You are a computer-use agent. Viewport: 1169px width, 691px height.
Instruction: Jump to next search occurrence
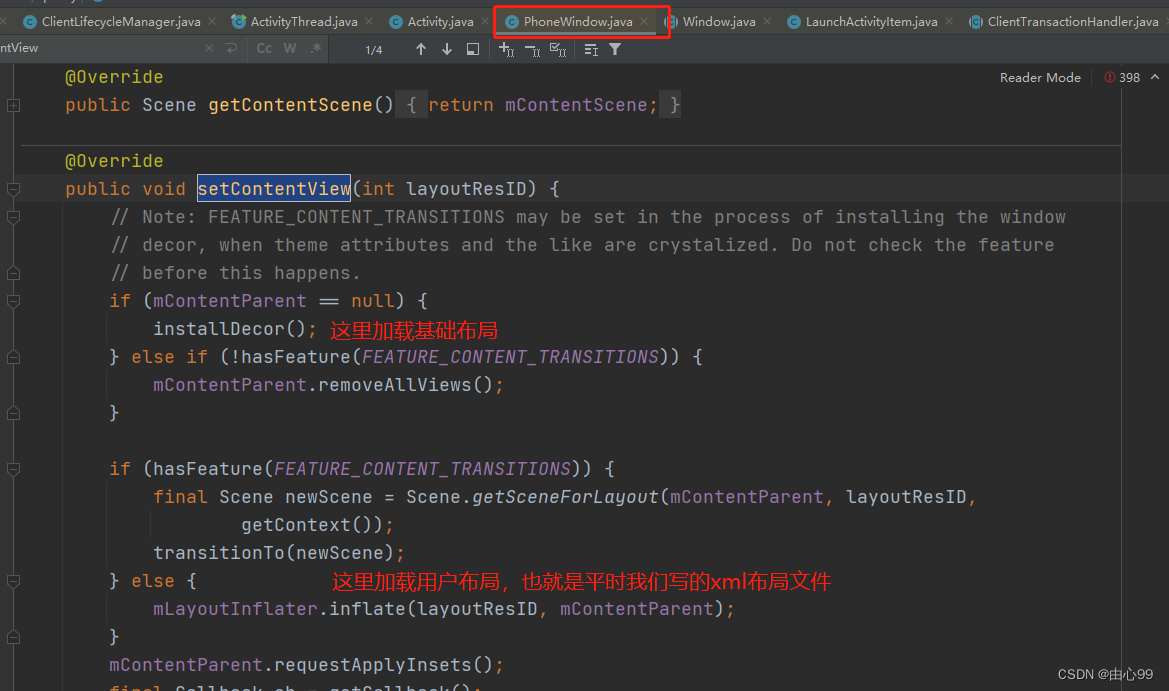446,48
